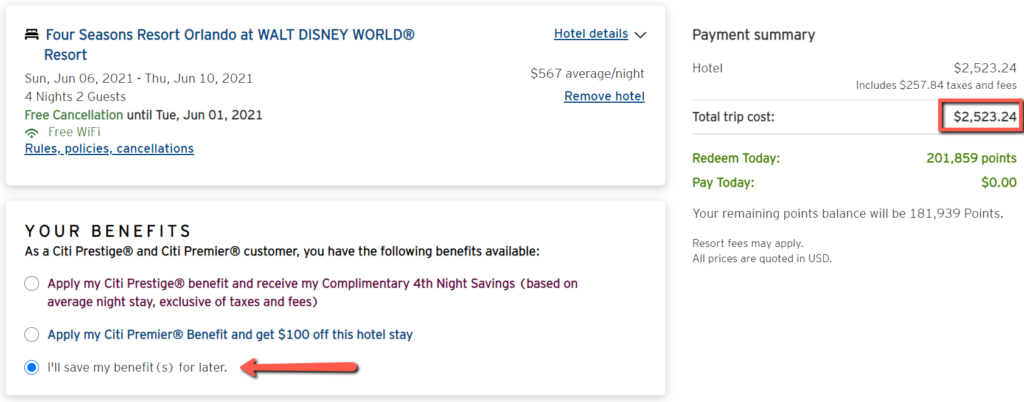Click the bed icon beside the hotel name

click(31, 35)
